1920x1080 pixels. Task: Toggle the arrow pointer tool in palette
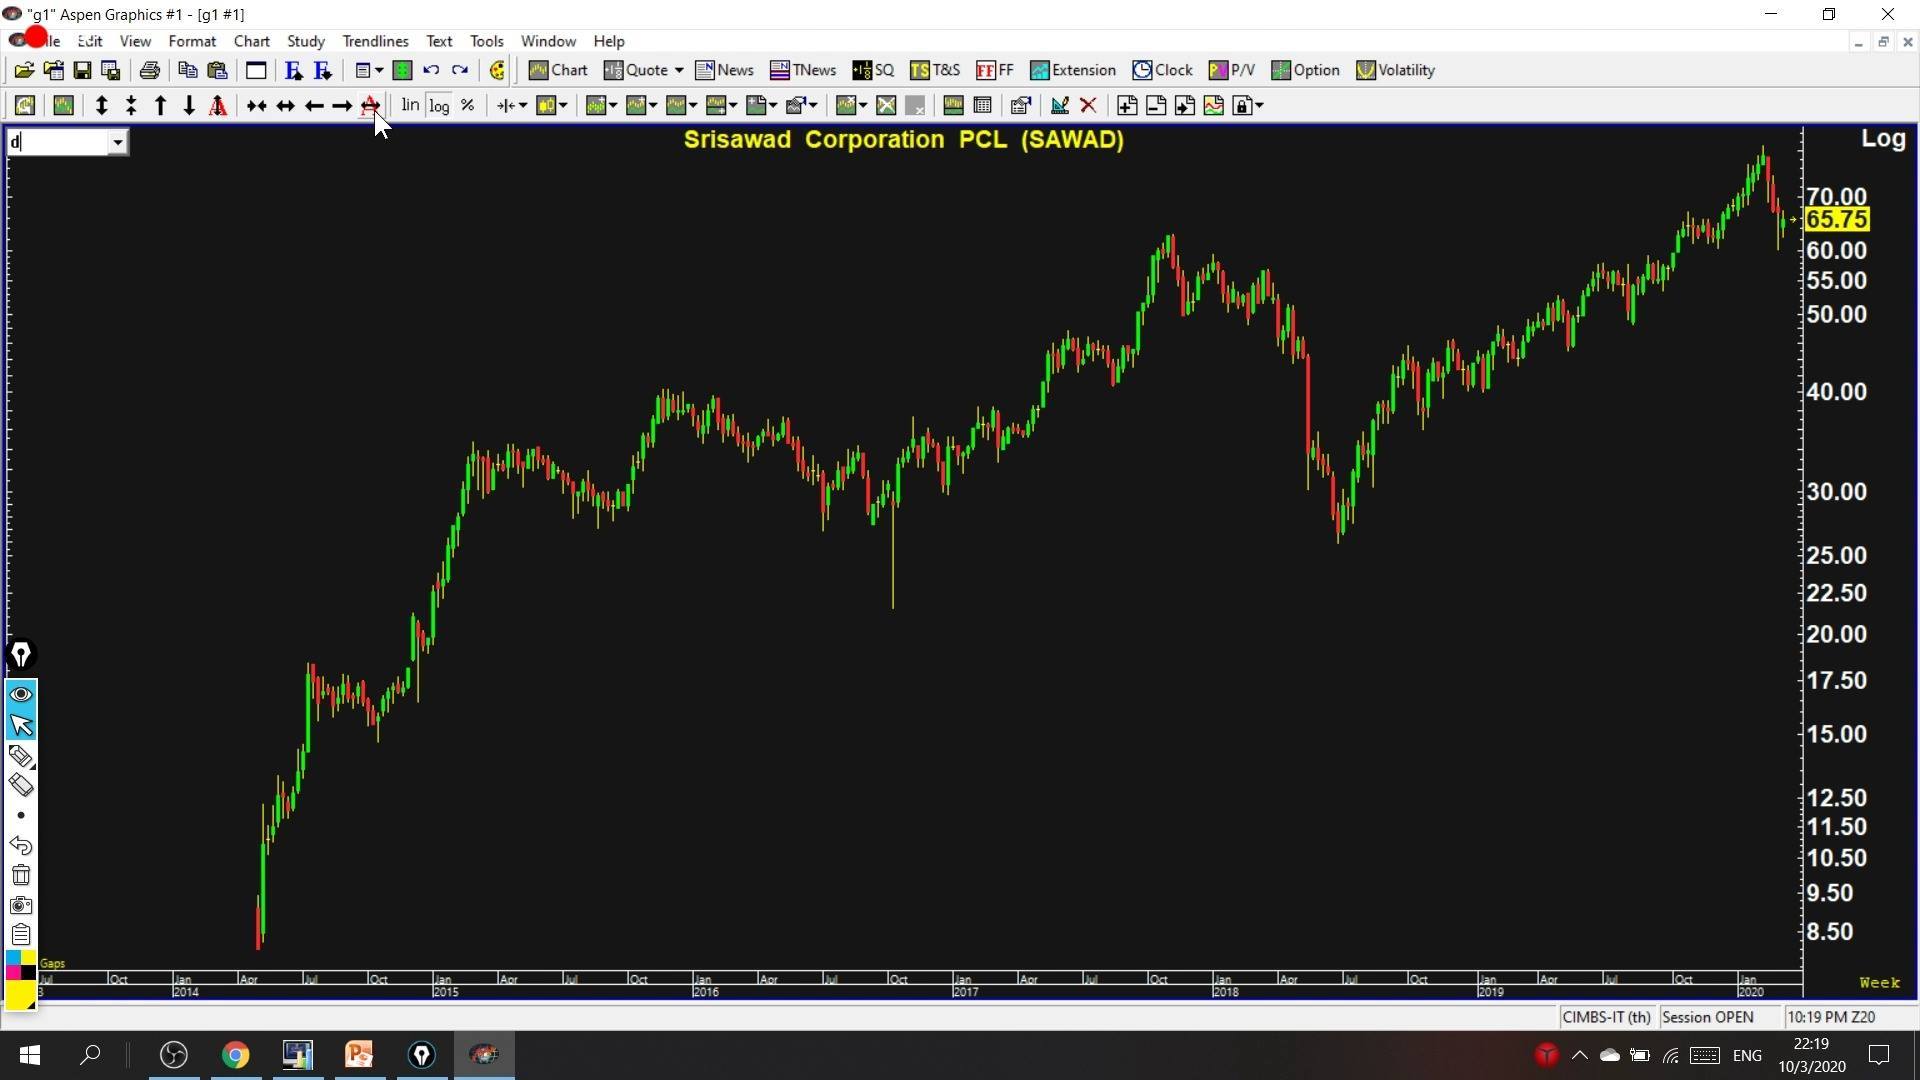(x=21, y=725)
